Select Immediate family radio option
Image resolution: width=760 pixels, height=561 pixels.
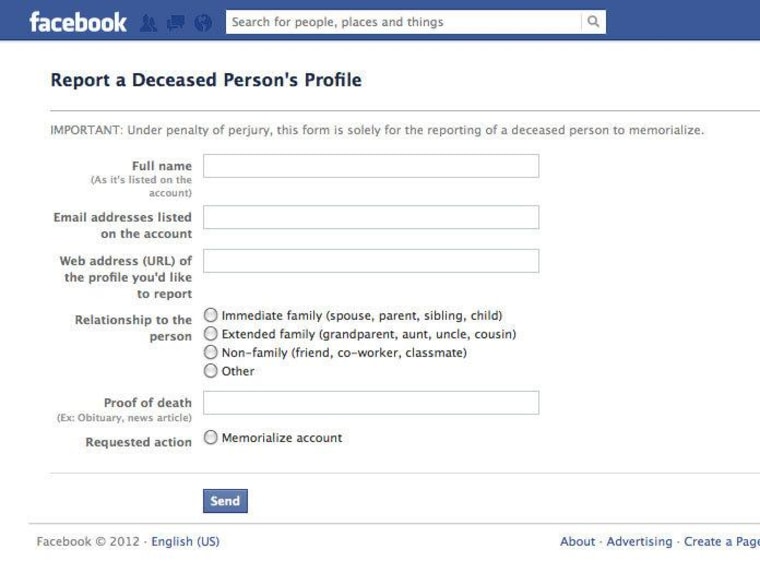click(x=210, y=315)
